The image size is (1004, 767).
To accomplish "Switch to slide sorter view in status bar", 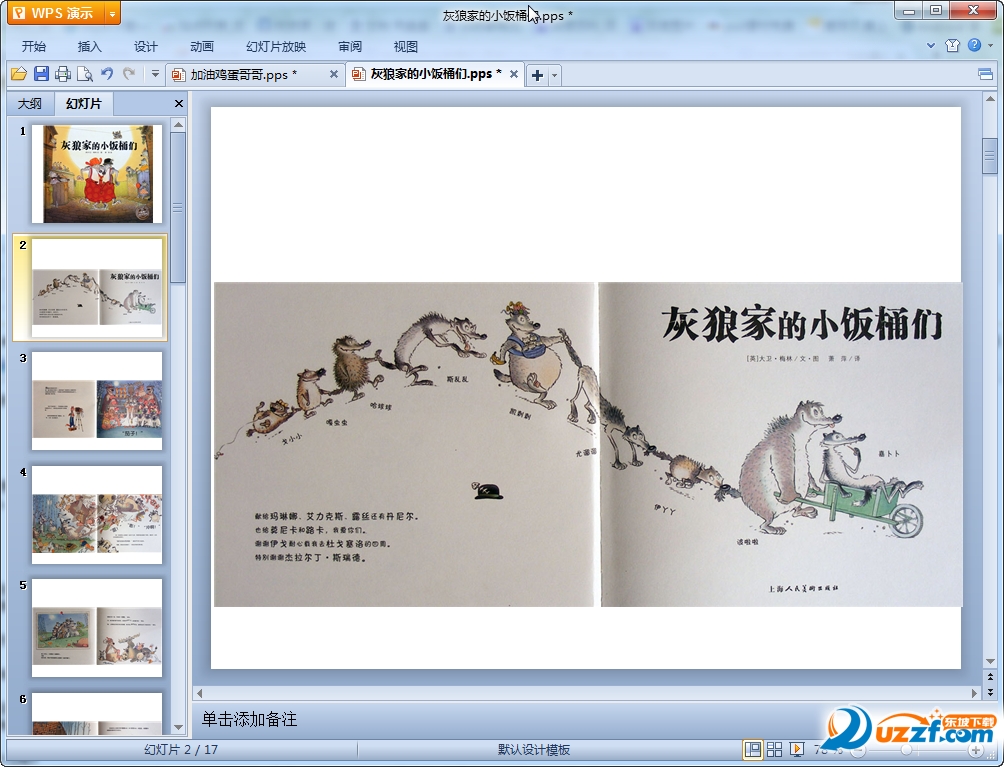I will 774,749.
